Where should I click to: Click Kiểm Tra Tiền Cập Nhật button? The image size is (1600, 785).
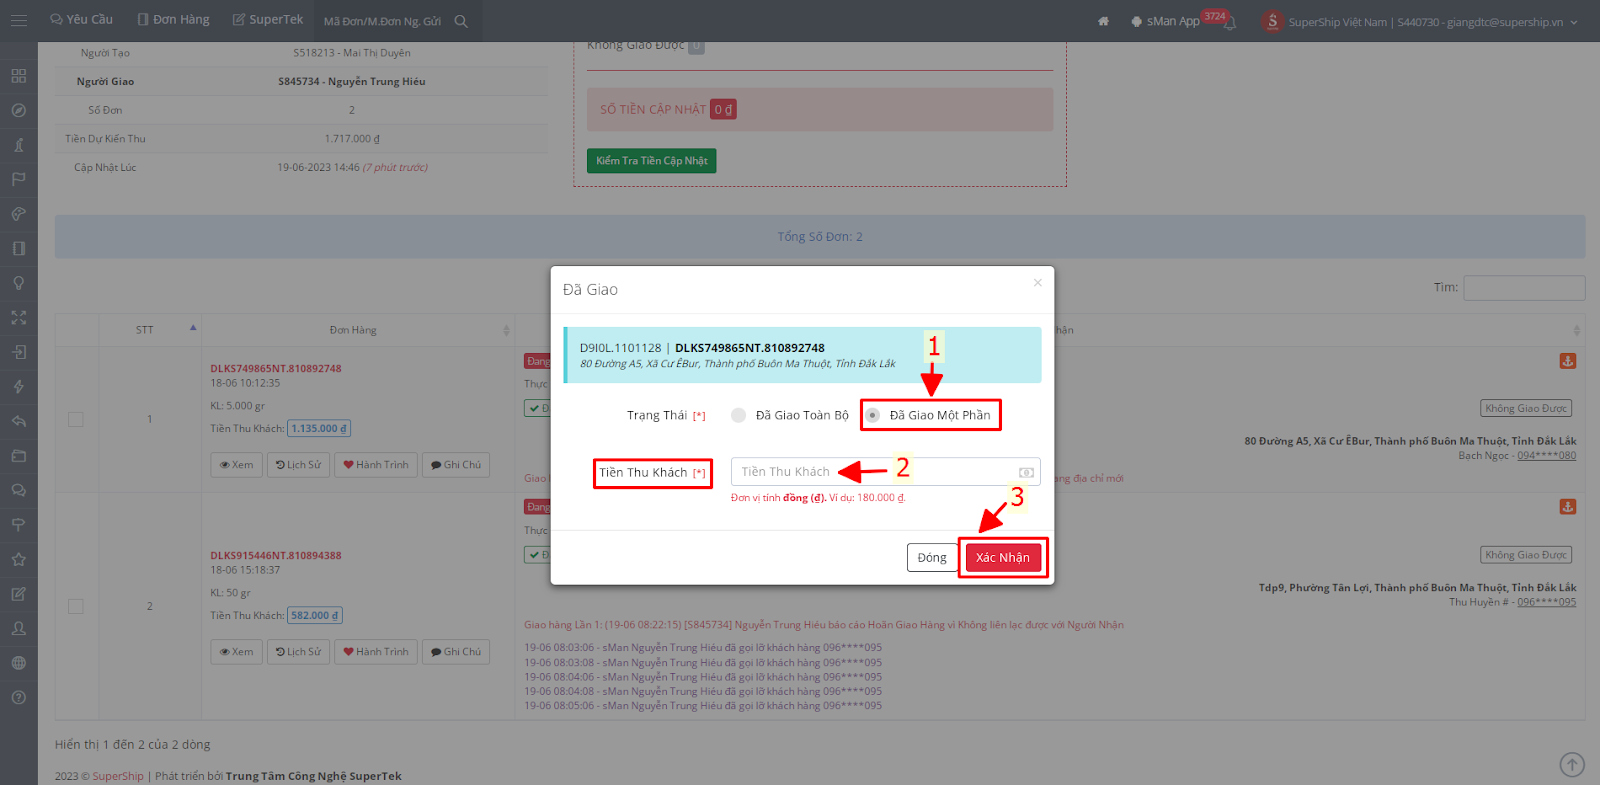[651, 160]
